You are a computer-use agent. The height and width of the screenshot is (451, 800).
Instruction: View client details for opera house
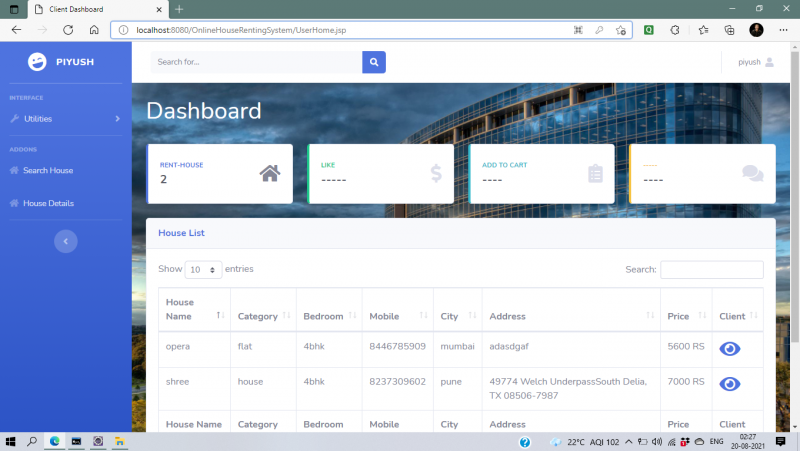pyautogui.click(x=730, y=348)
